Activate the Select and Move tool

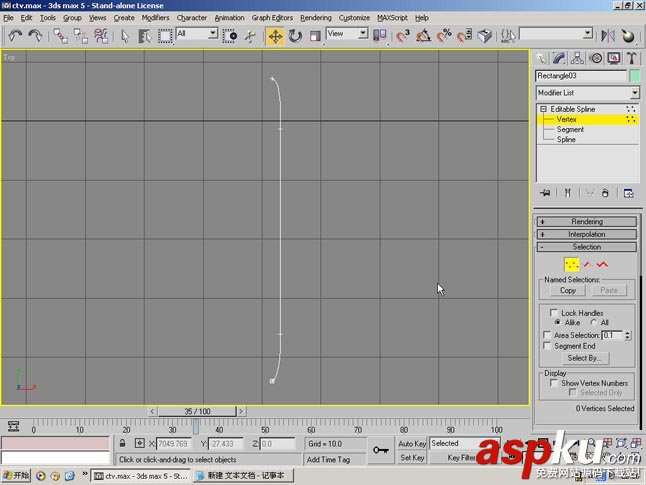[x=275, y=36]
